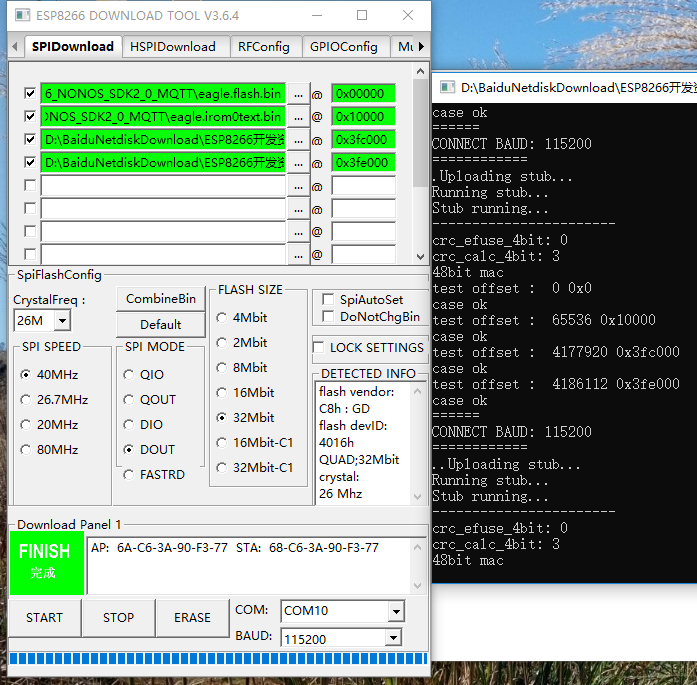Select 80MHz SPI speed
Image resolution: width=697 pixels, height=685 pixels.
[x=26, y=450]
